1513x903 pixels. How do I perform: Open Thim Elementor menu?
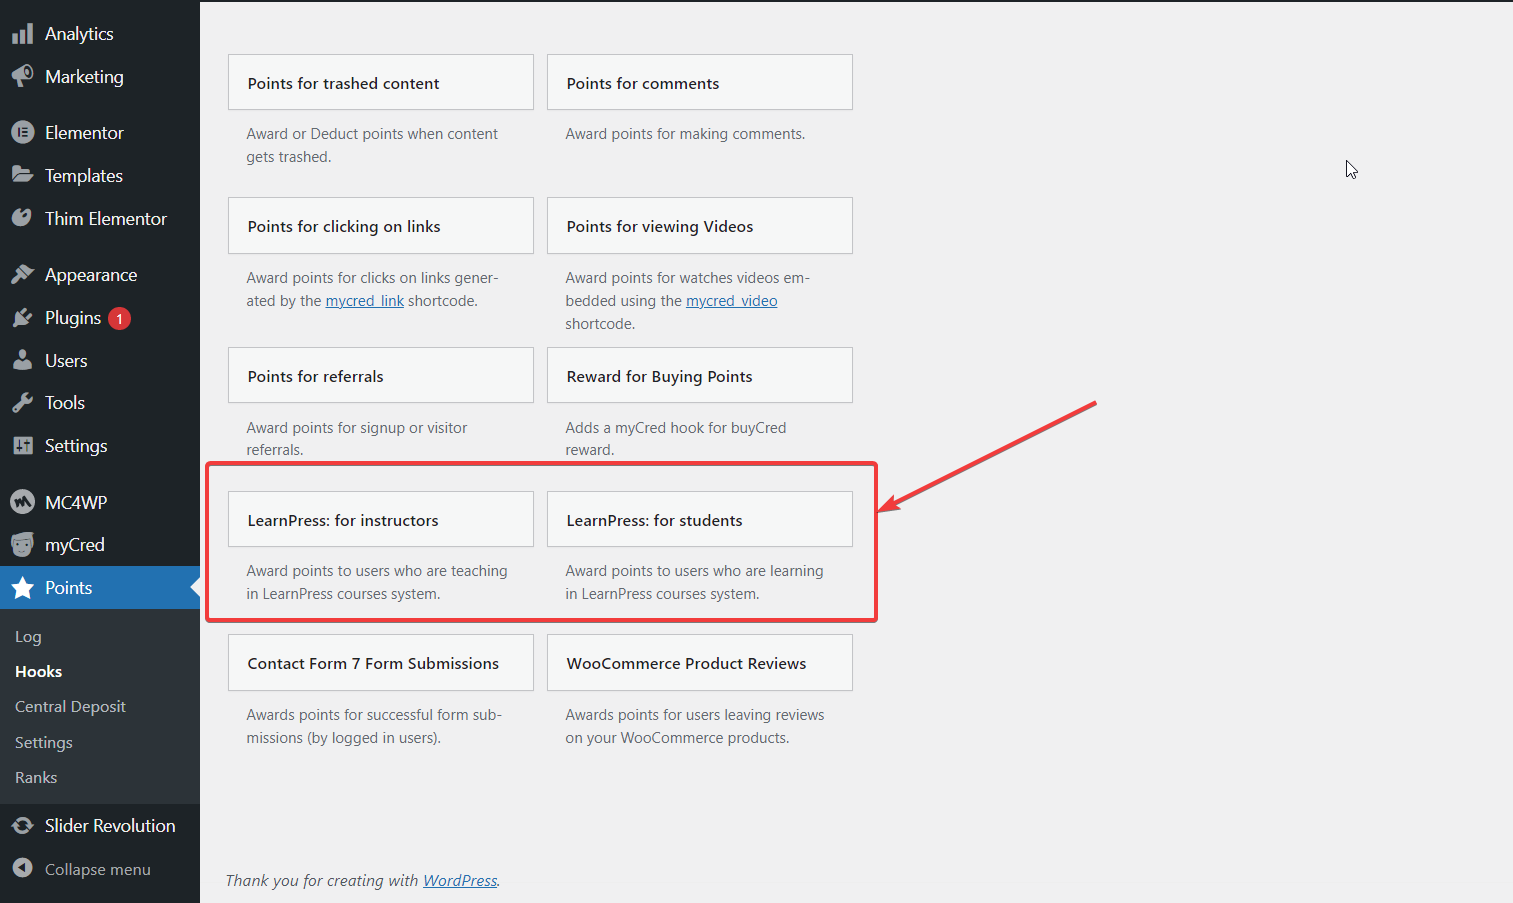pos(106,218)
